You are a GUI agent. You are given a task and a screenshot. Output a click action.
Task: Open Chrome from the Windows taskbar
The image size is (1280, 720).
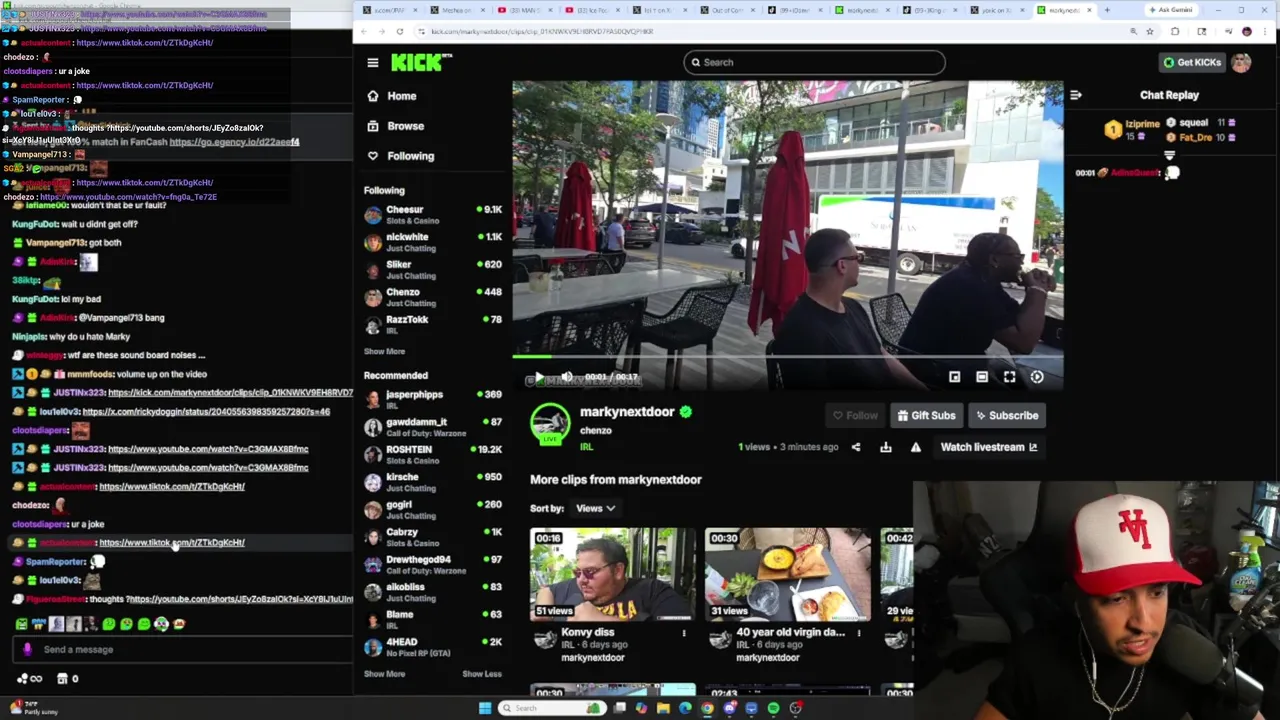click(707, 708)
